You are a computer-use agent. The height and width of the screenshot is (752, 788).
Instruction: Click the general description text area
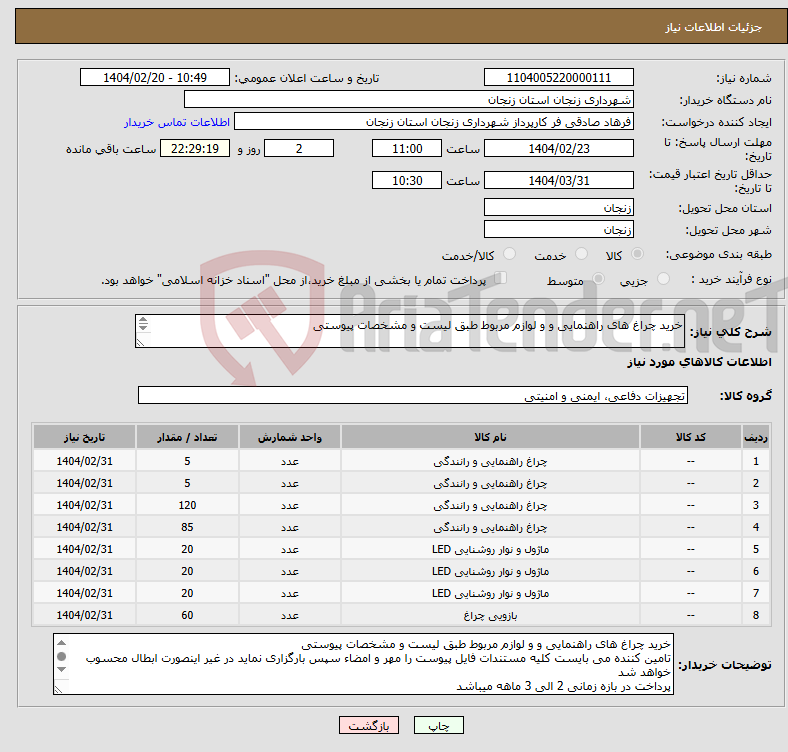[410, 331]
